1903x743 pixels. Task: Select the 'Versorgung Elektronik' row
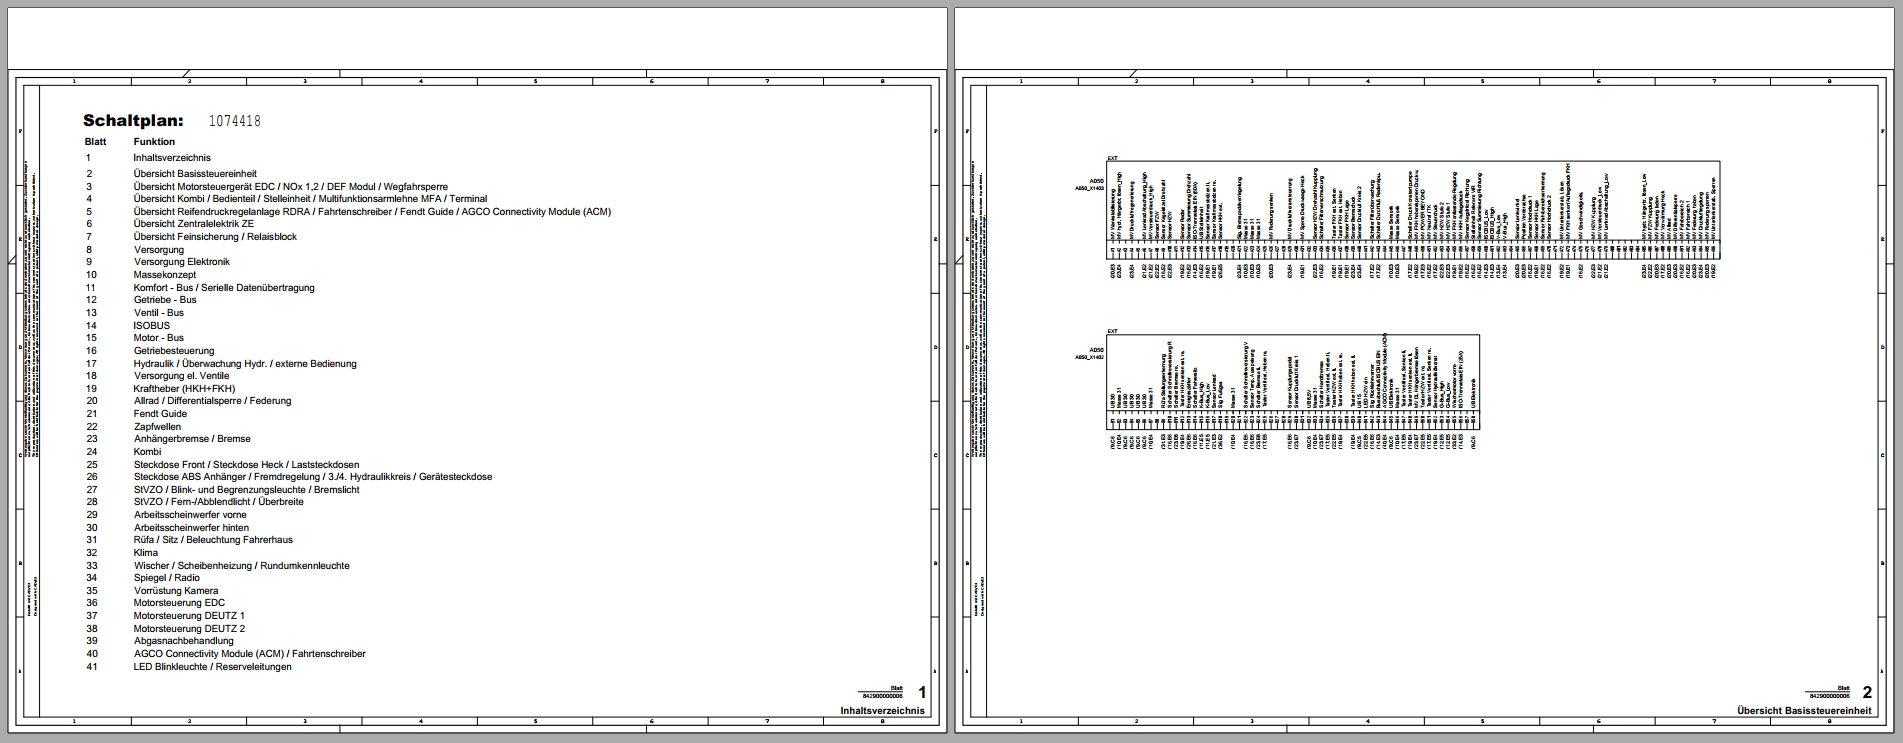(x=182, y=262)
